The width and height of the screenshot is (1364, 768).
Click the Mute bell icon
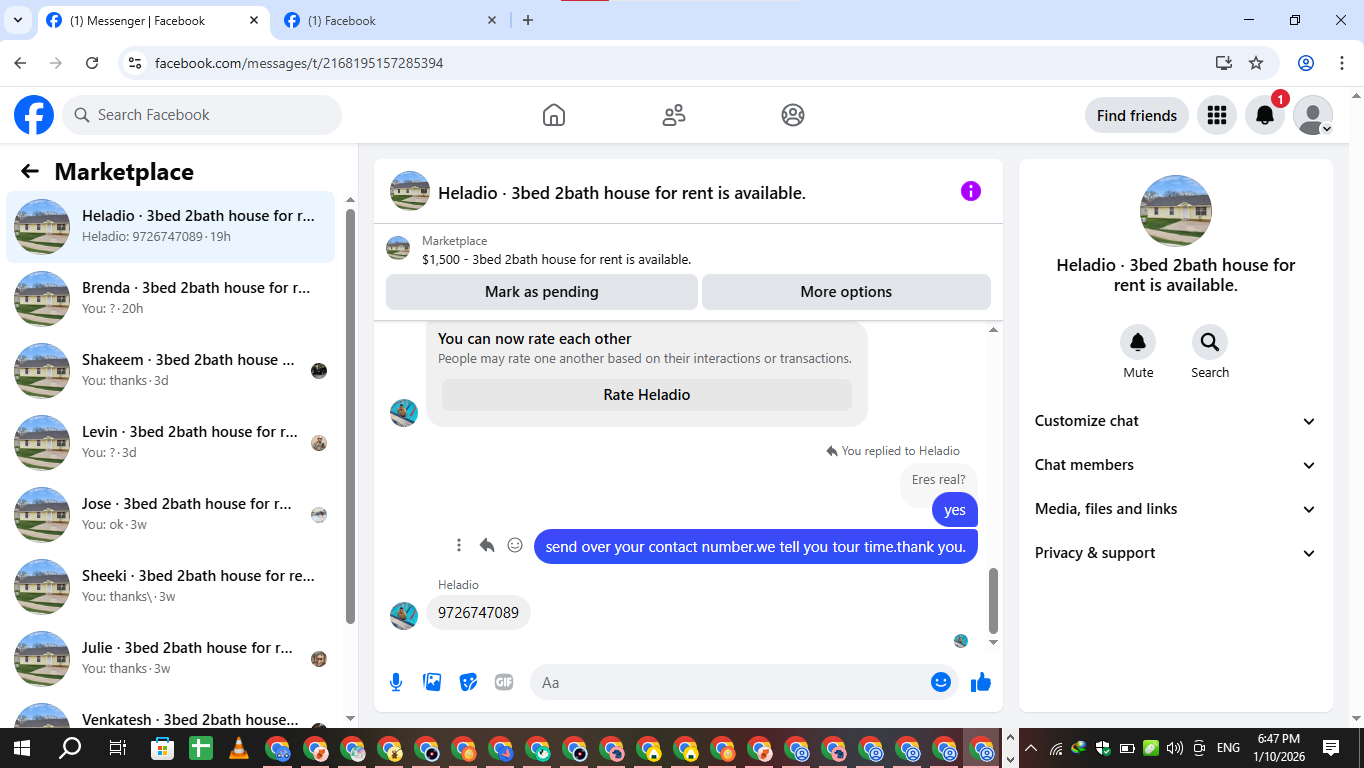click(1138, 342)
